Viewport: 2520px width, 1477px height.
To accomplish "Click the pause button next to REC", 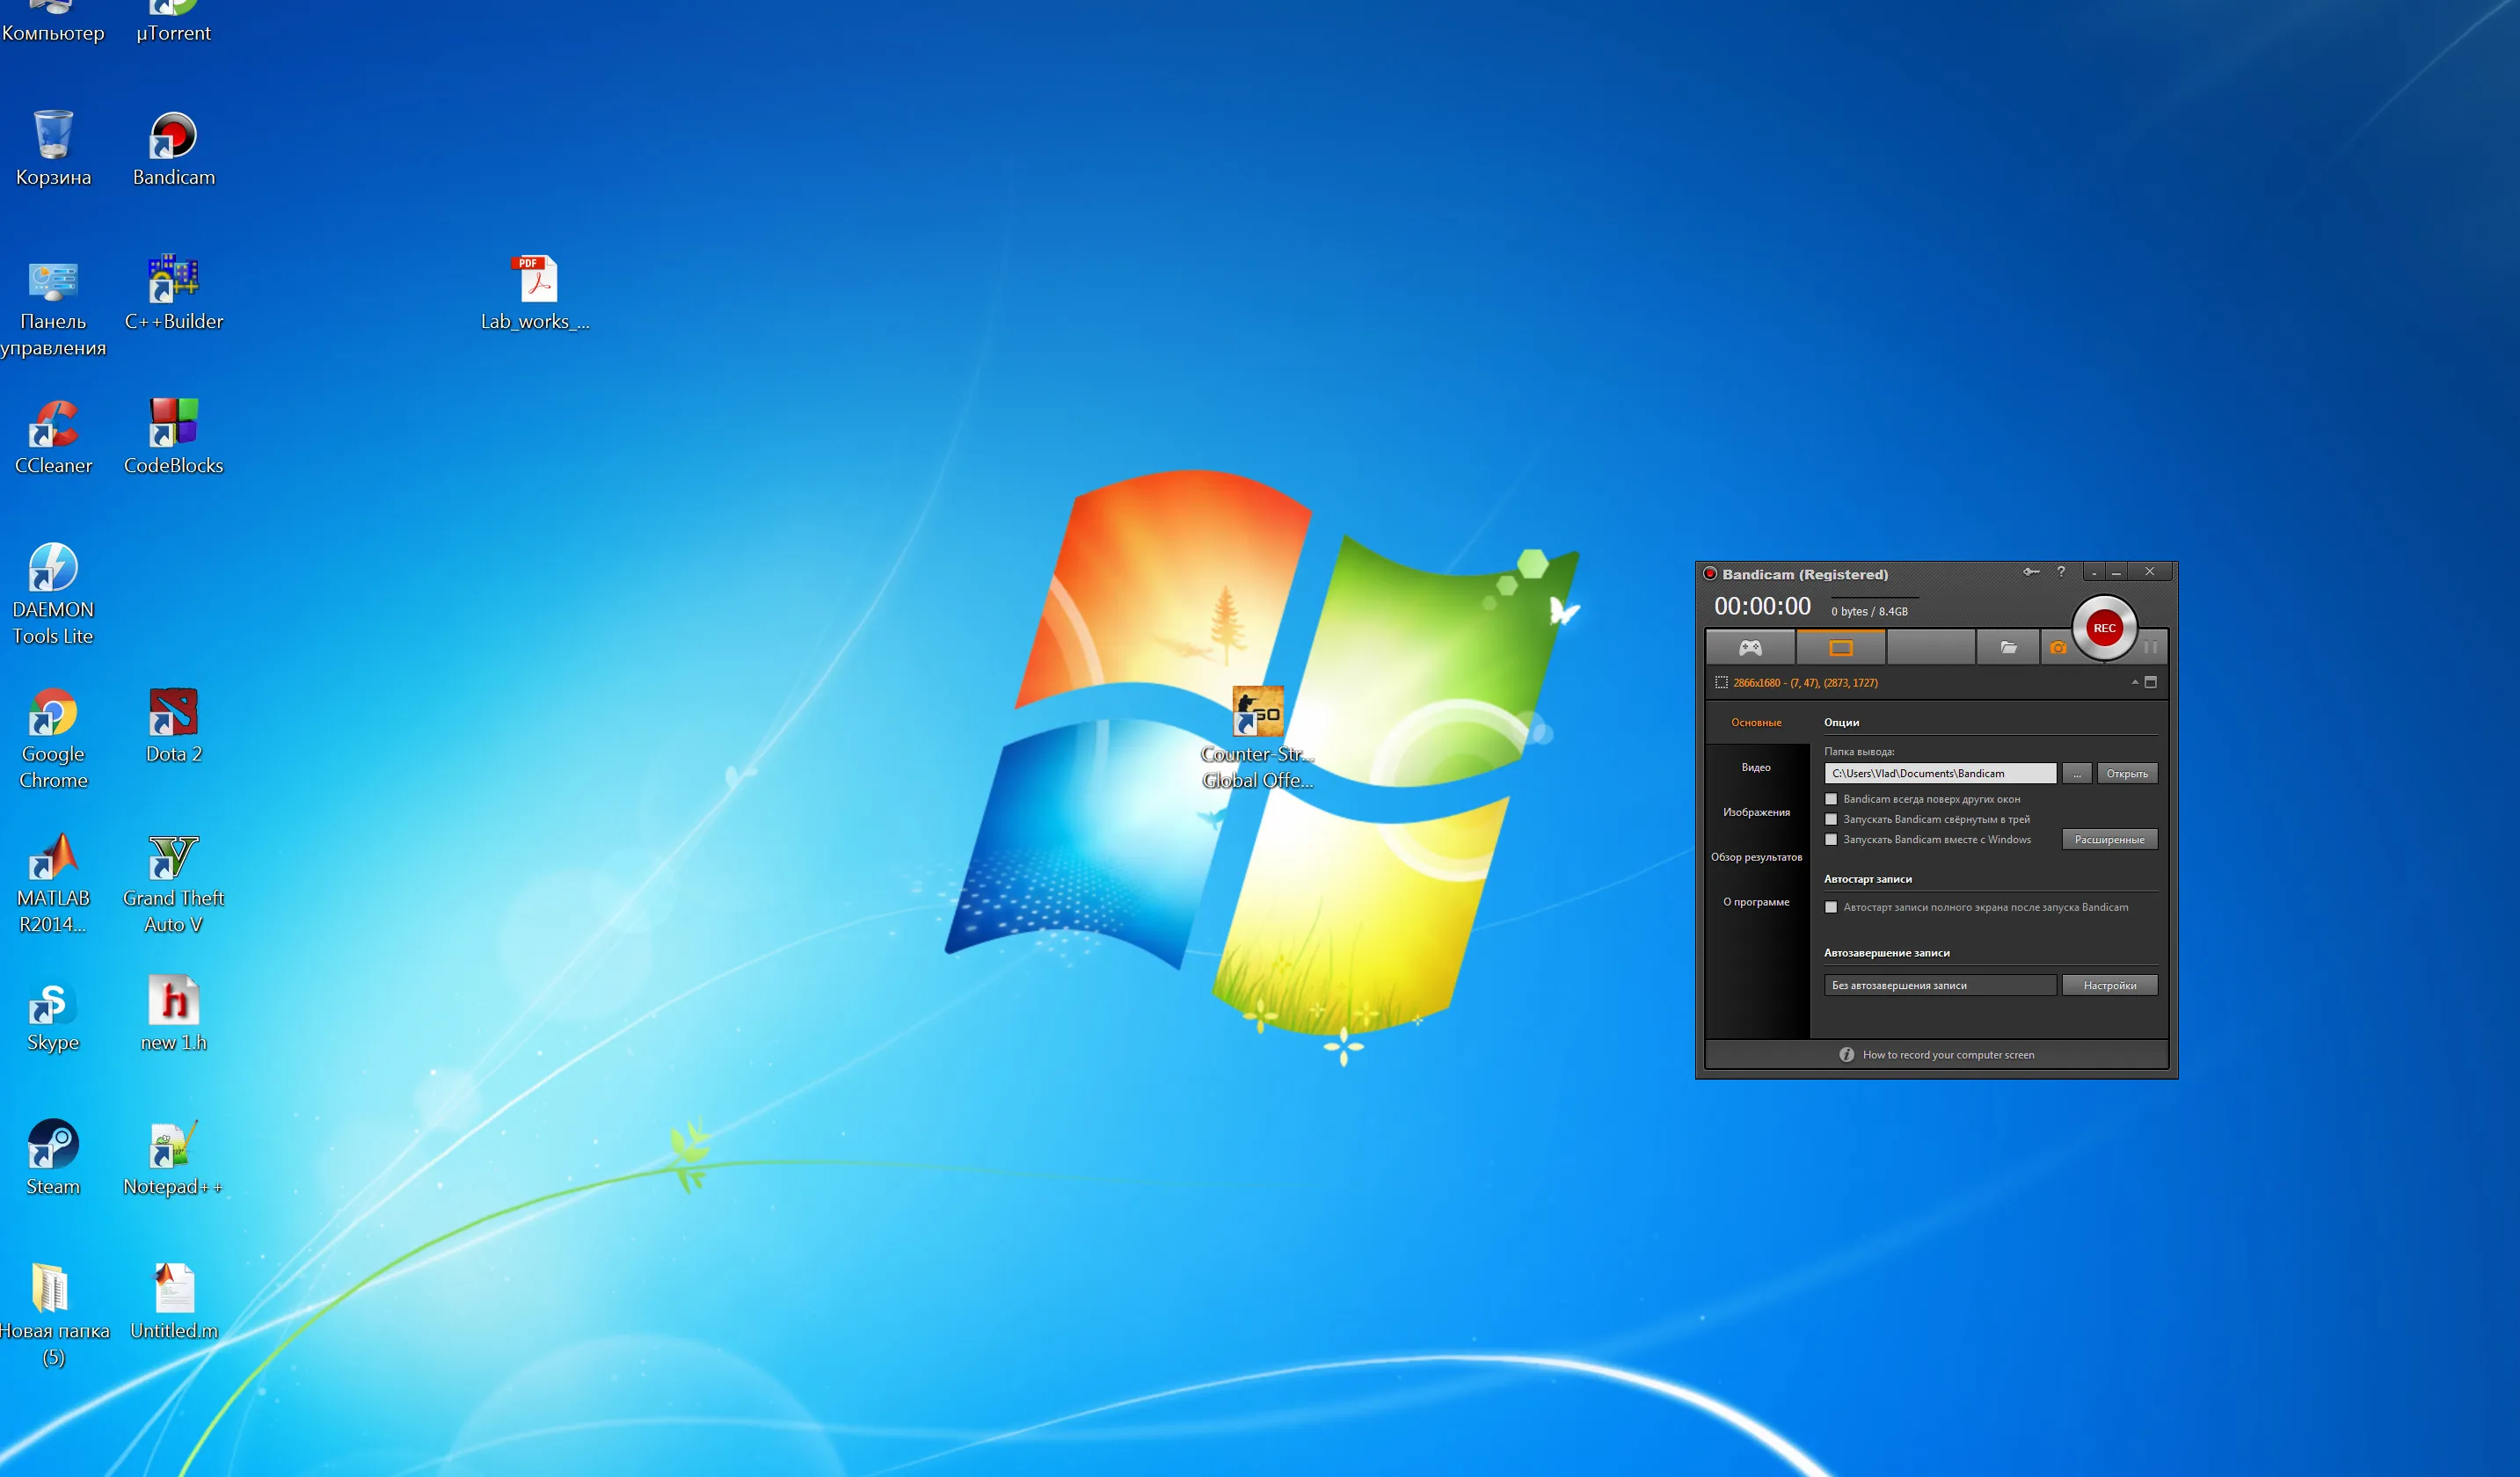I will [2150, 647].
